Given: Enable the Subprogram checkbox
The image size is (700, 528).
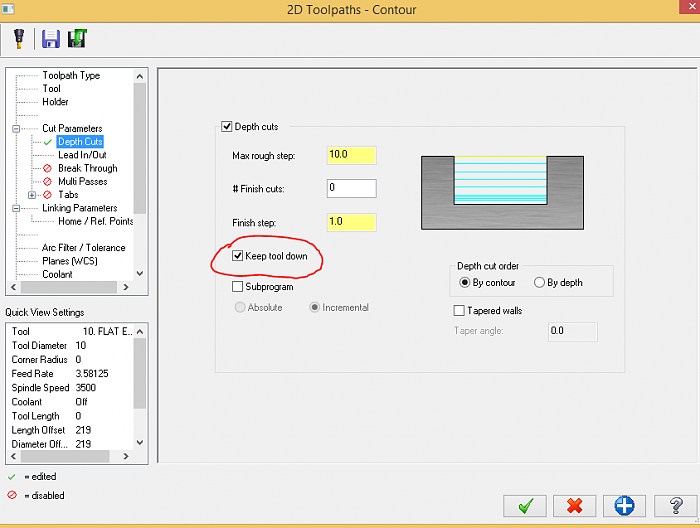Looking at the screenshot, I should tap(238, 287).
